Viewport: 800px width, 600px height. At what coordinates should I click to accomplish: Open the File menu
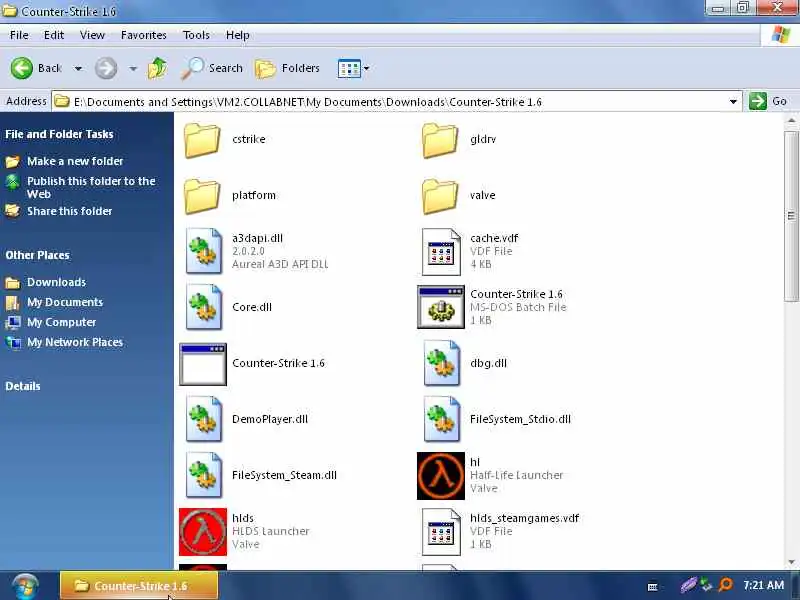click(x=19, y=35)
